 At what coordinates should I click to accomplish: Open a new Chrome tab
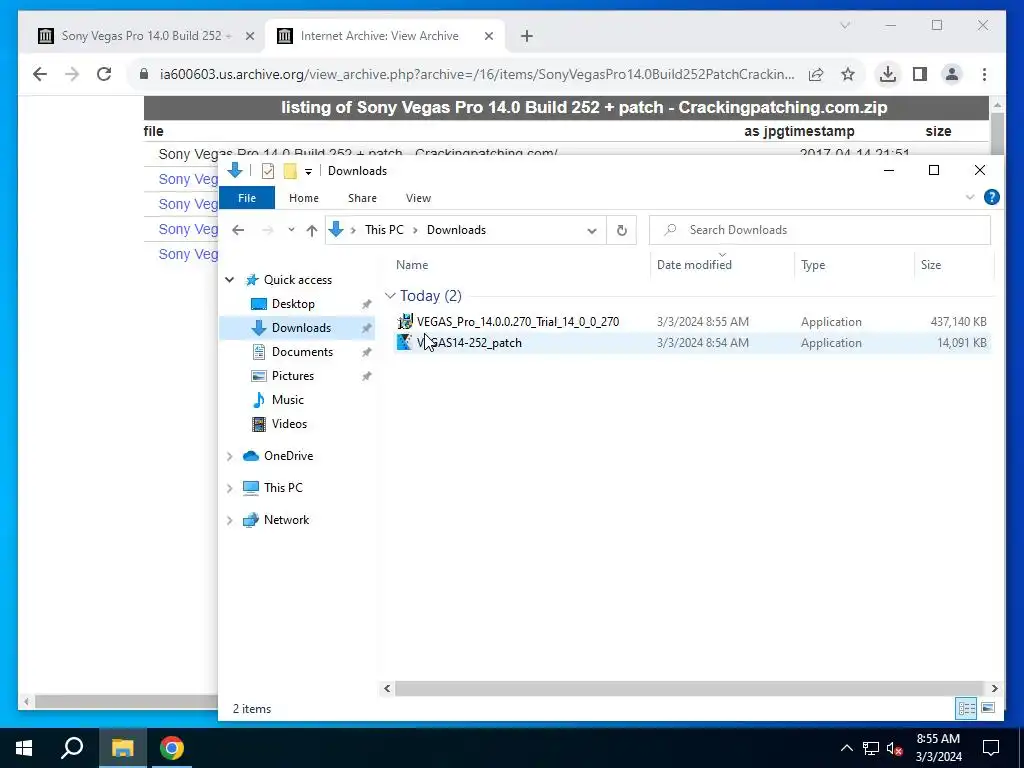(x=527, y=36)
